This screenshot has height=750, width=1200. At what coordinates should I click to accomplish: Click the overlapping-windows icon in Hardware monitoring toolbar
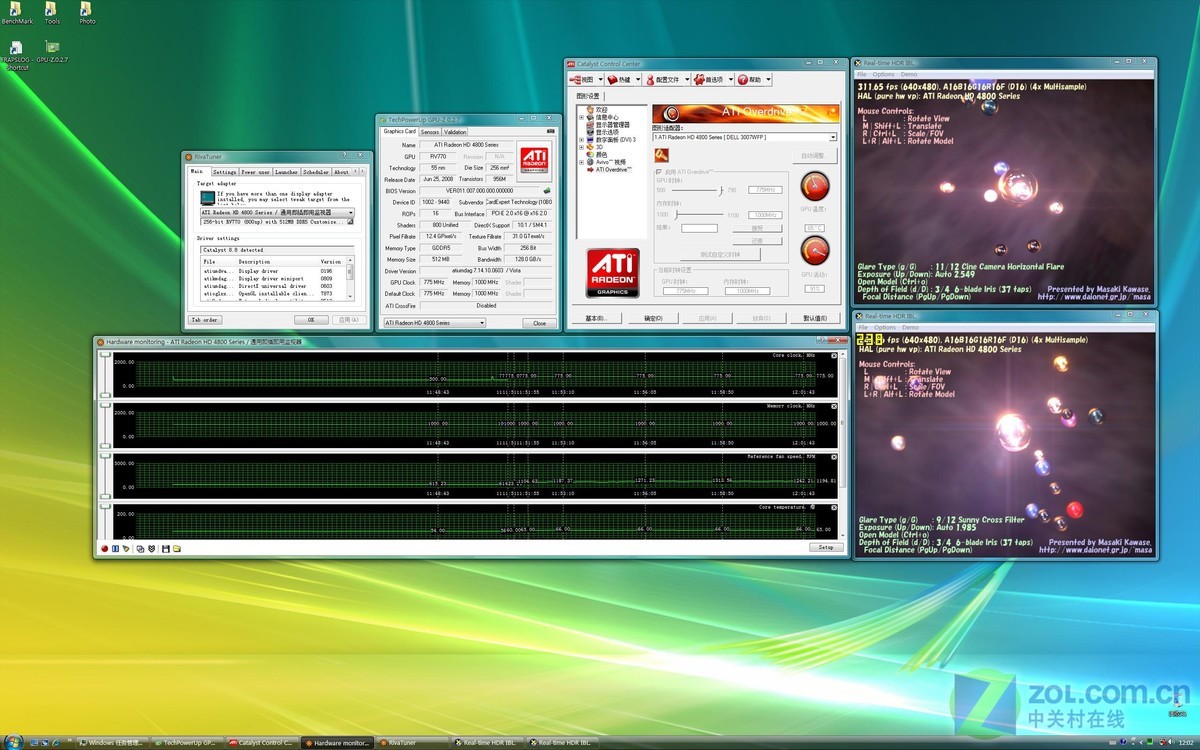pyautogui.click(x=140, y=548)
